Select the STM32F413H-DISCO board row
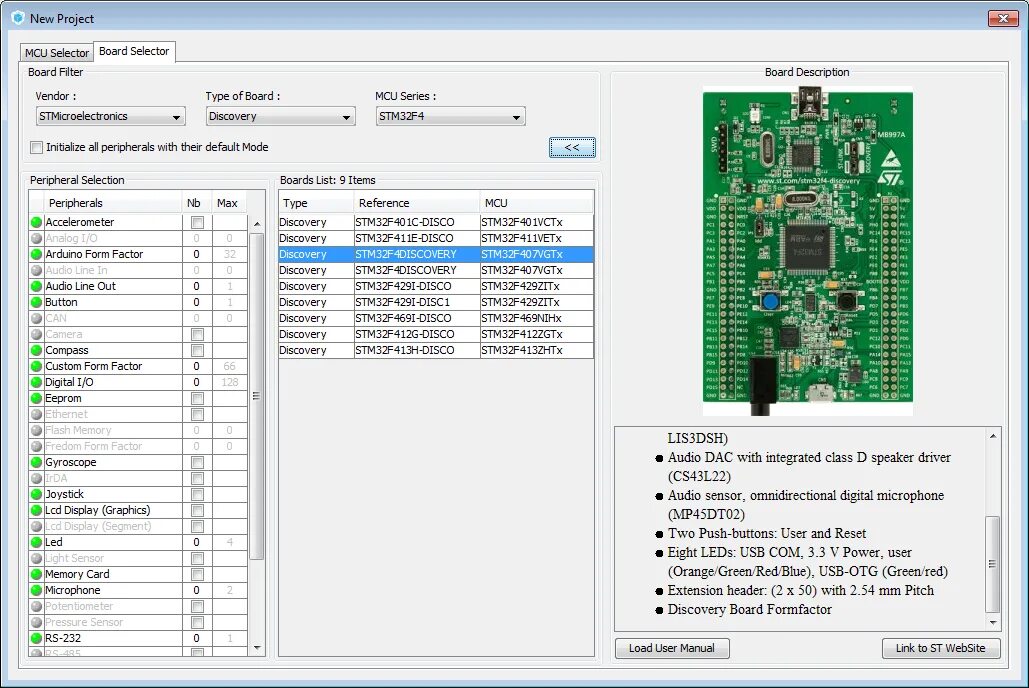 tap(436, 351)
